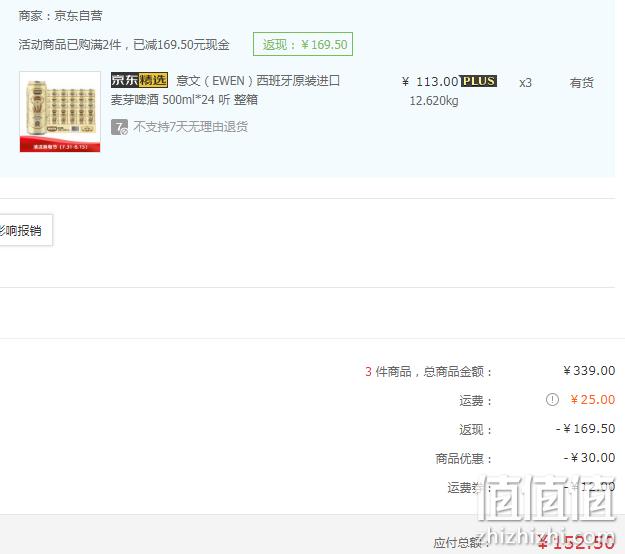Select the total goods amount ¥339.00
This screenshot has height=554, width=625.
589,371
